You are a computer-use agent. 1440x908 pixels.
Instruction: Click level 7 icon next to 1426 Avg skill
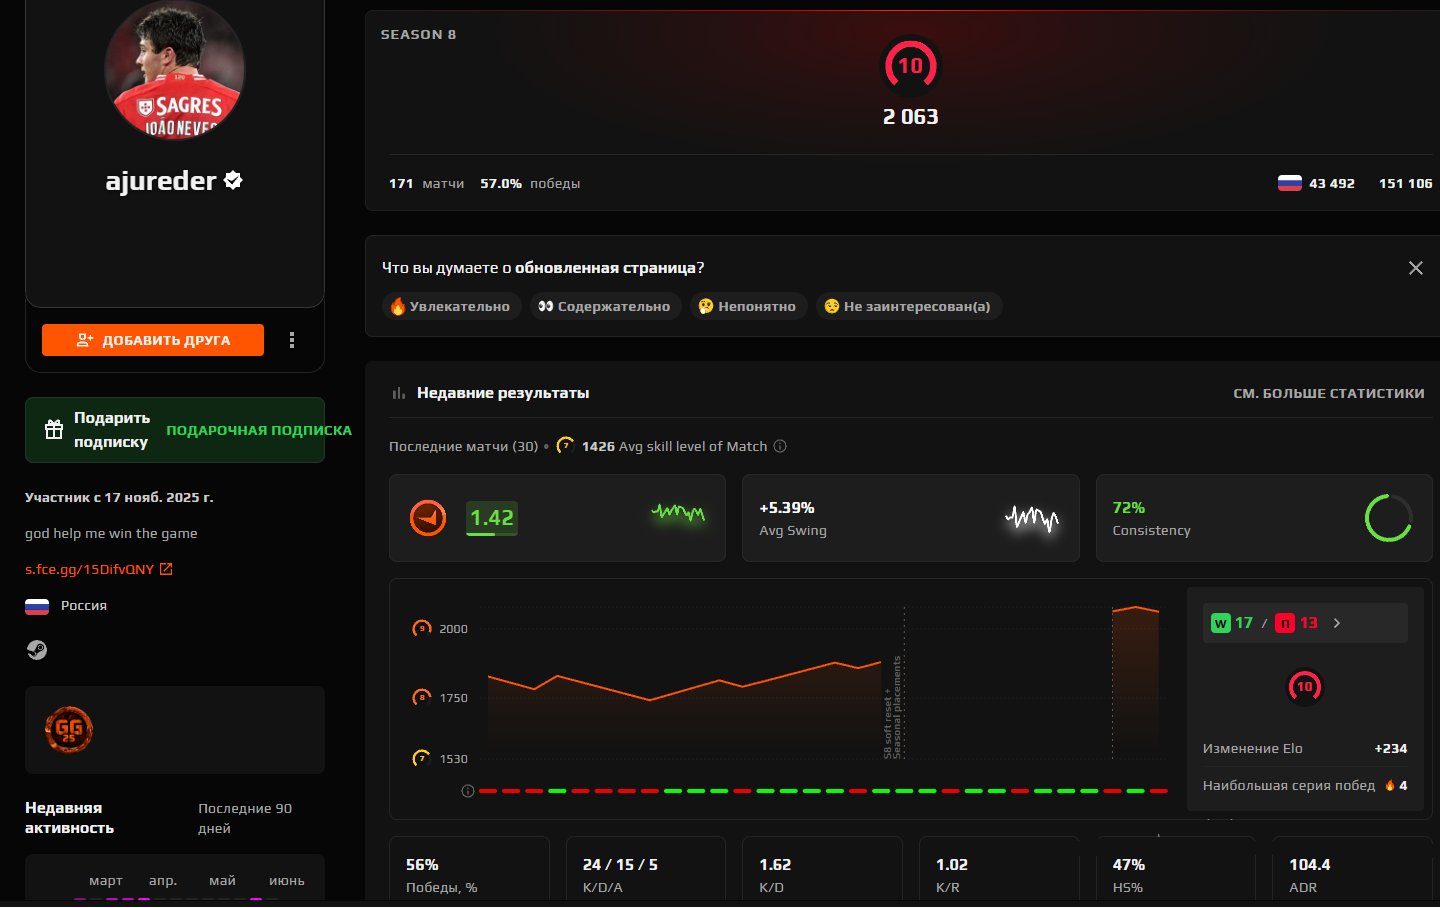[565, 445]
